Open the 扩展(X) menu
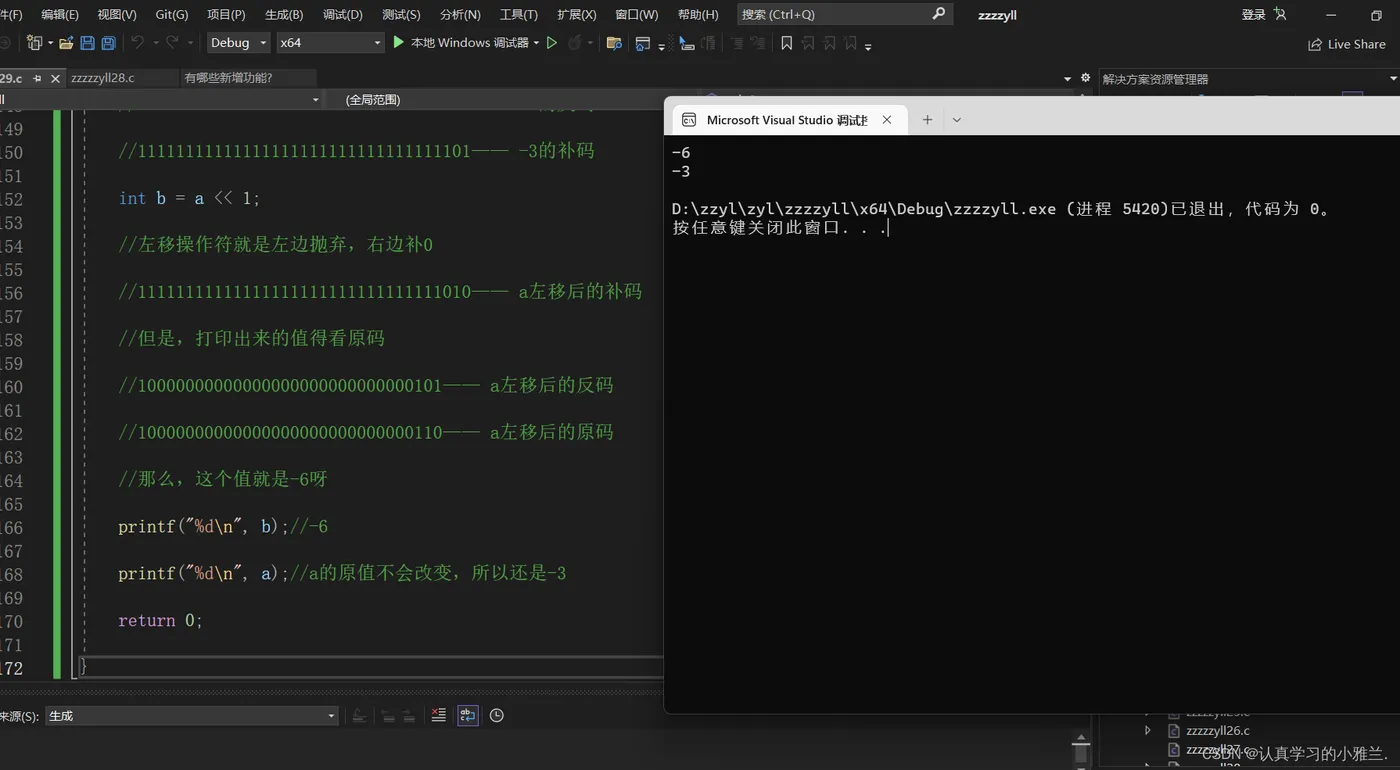The height and width of the screenshot is (770, 1400). 577,14
